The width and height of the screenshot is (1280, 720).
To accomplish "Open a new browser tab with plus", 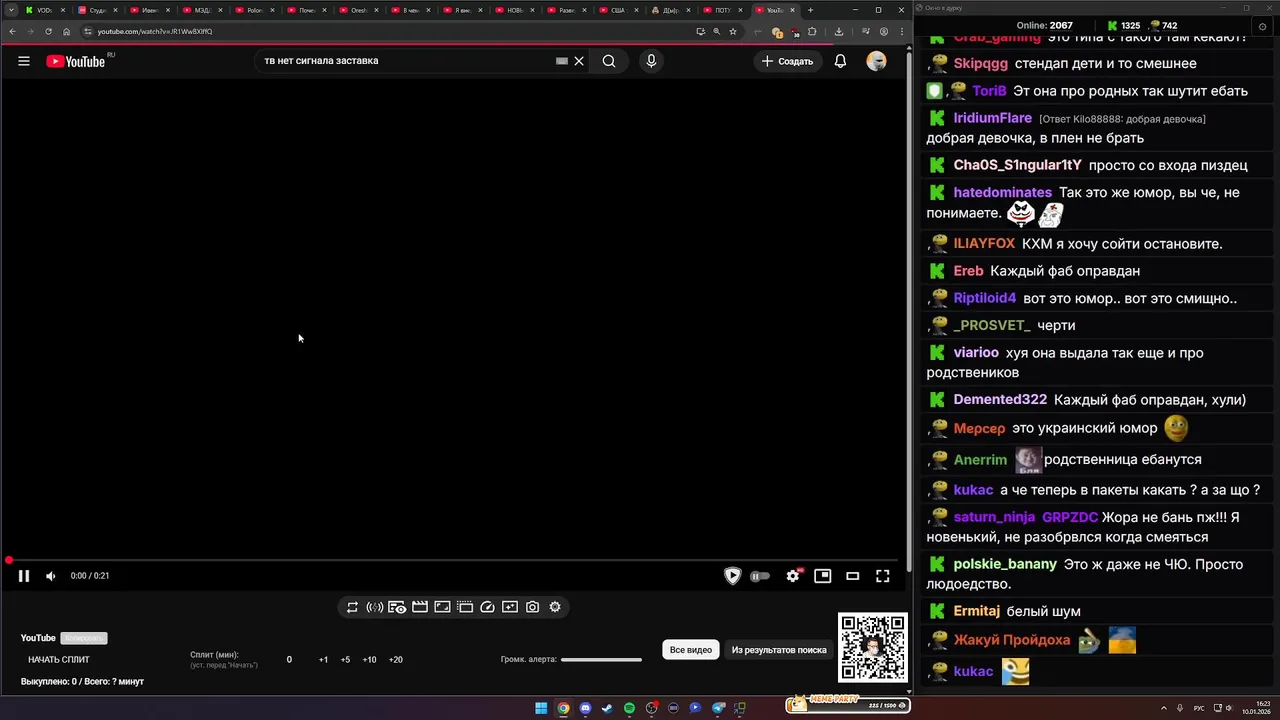I will (810, 10).
